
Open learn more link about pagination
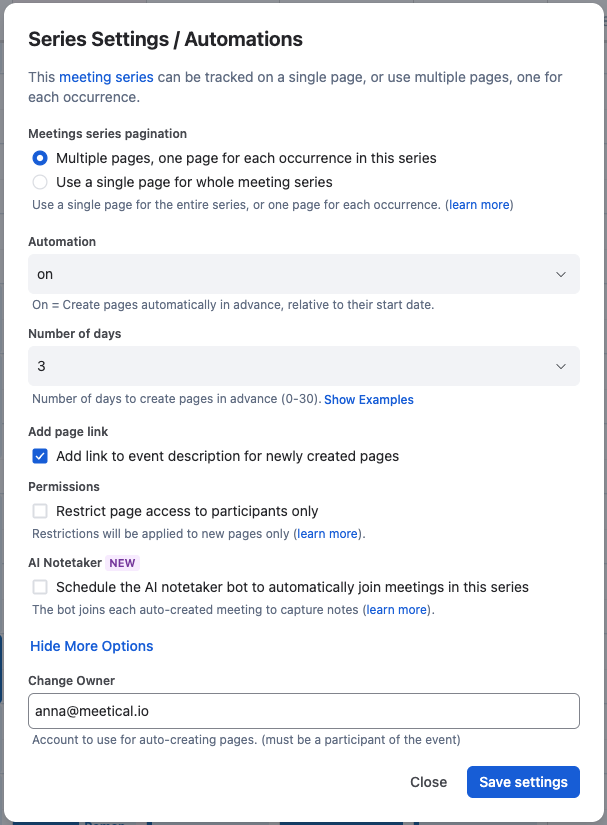(479, 205)
